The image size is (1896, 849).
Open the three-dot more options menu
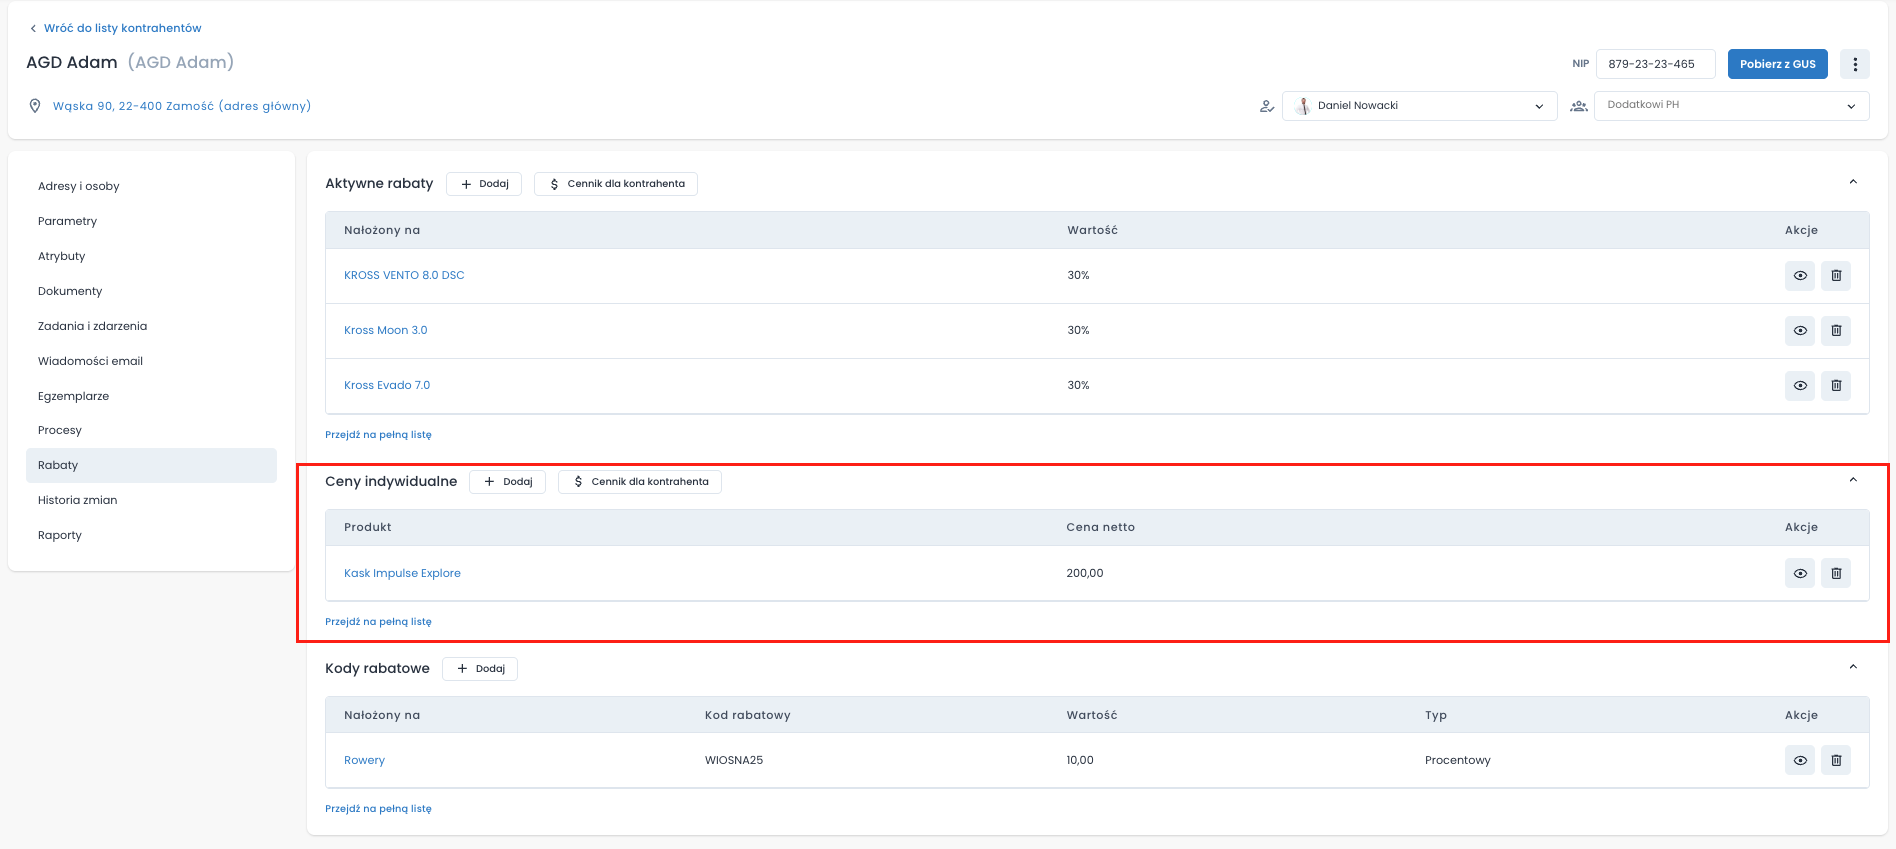point(1854,64)
